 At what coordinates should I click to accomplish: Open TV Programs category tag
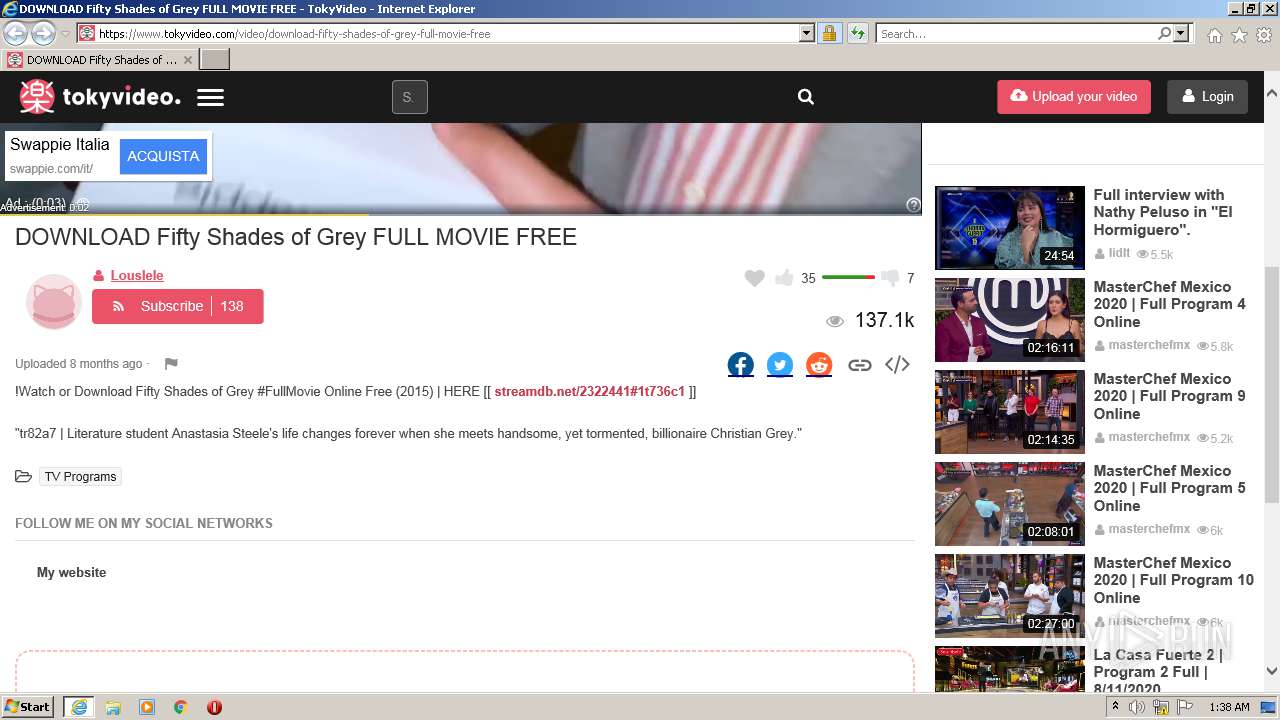pos(80,477)
